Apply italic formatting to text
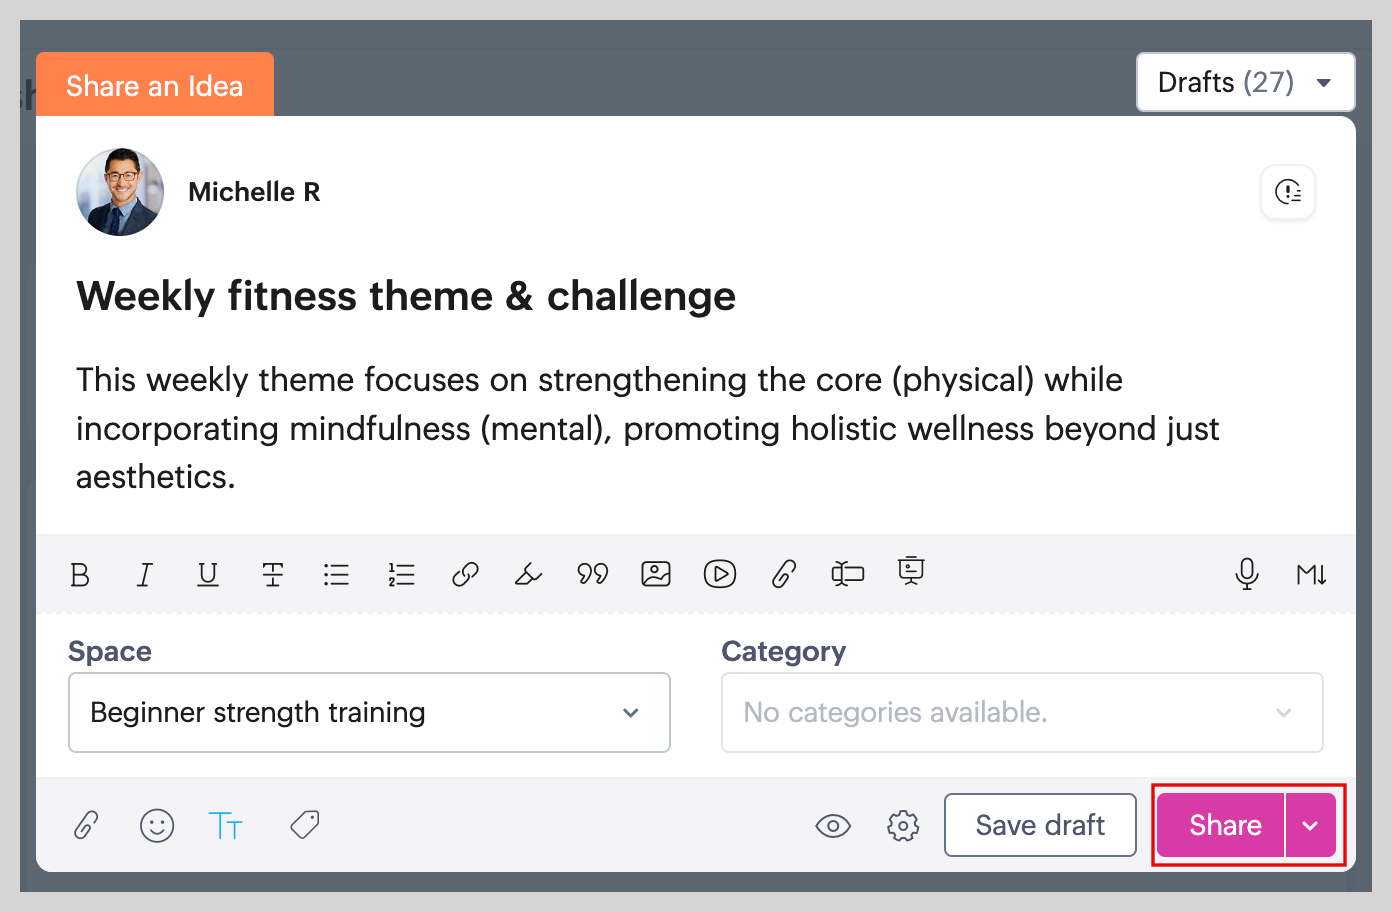This screenshot has width=1392, height=912. point(144,574)
